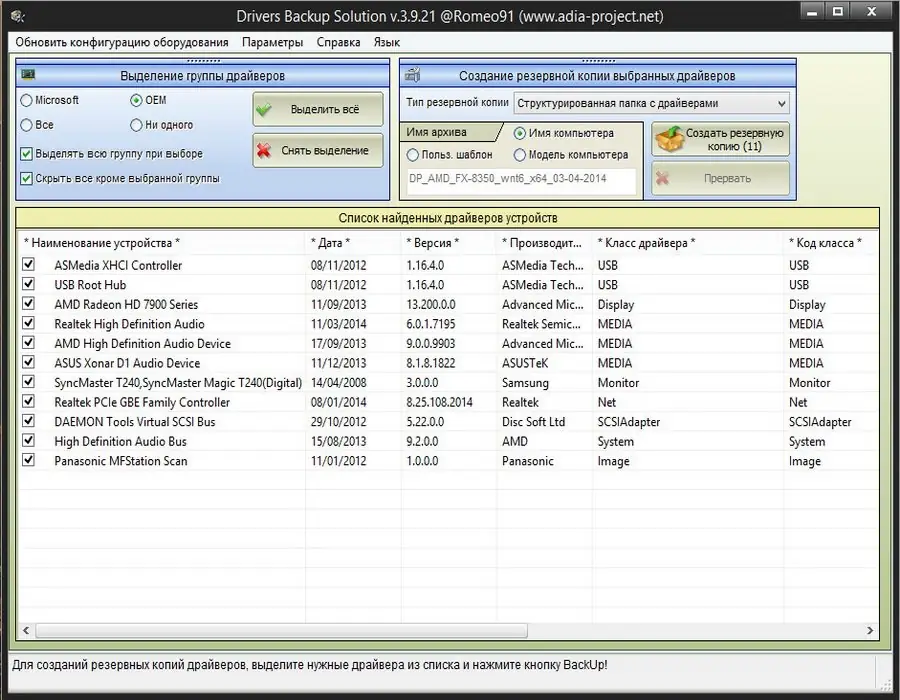Open the Параметры menu

(x=273, y=42)
